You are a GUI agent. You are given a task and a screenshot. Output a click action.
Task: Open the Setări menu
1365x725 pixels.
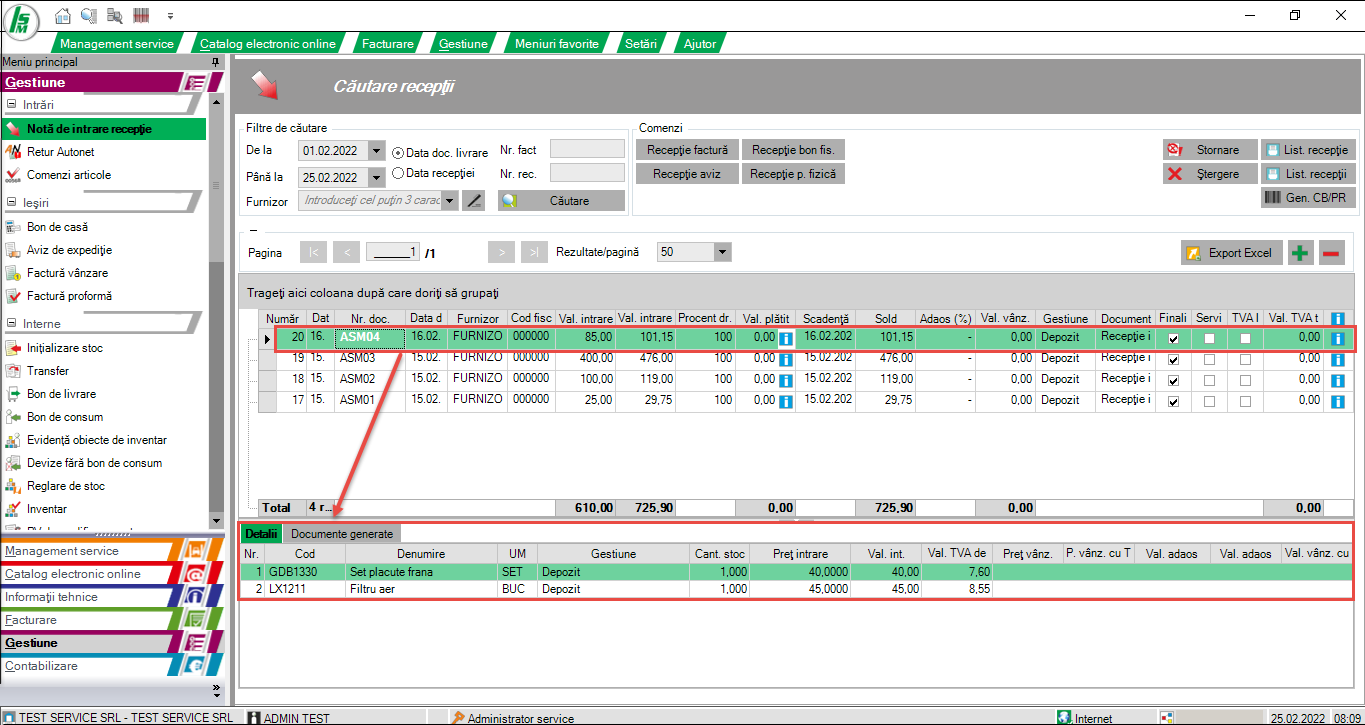[x=641, y=44]
